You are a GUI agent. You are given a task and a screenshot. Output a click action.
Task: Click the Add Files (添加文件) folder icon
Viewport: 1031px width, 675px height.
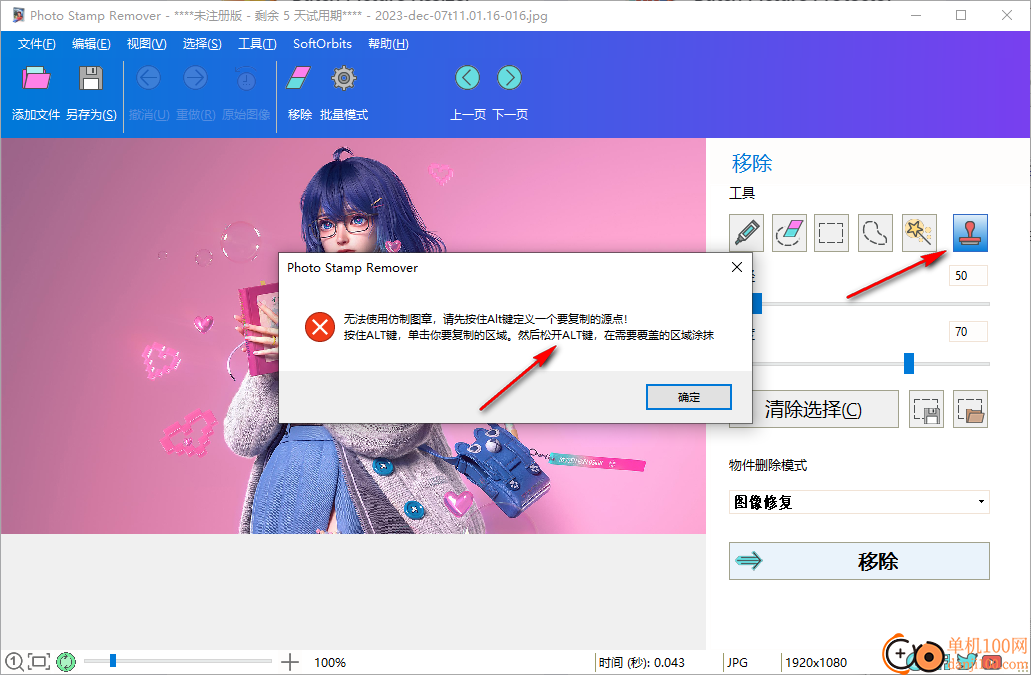click(36, 78)
